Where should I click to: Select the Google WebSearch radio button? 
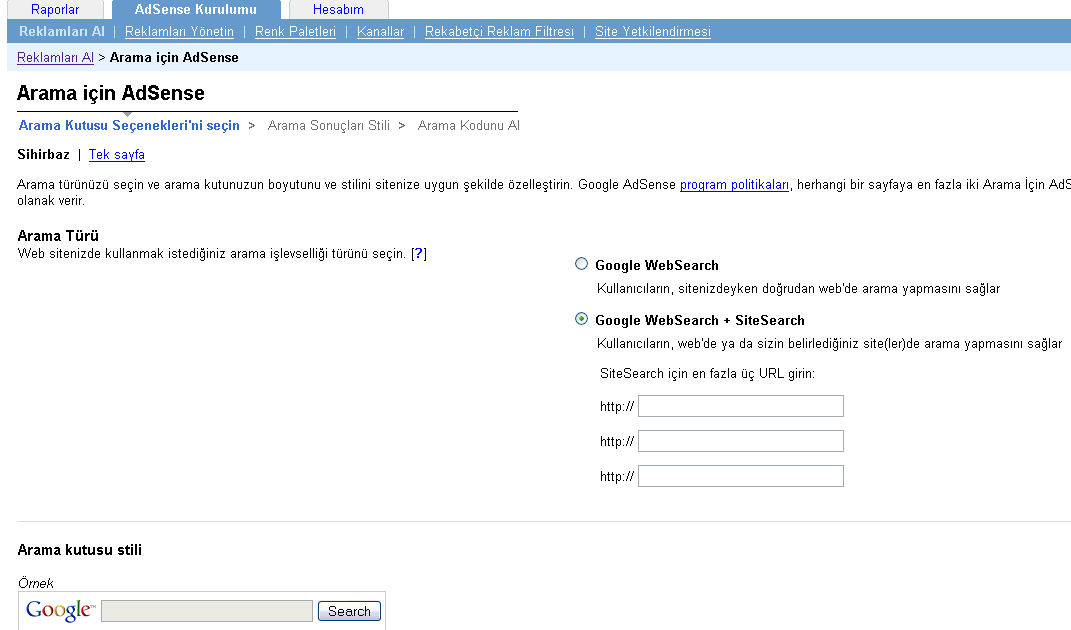pyautogui.click(x=581, y=264)
